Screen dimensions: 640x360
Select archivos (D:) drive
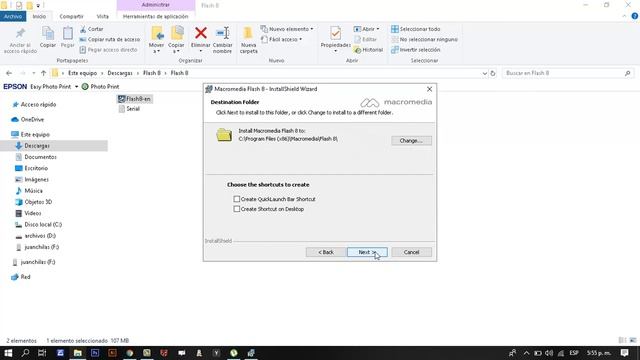[x=36, y=236]
